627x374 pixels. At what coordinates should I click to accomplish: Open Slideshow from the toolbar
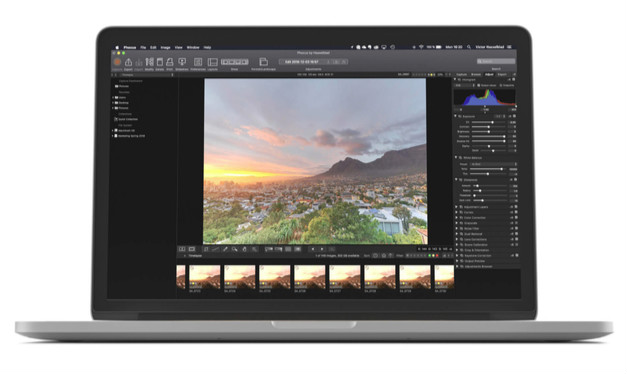pyautogui.click(x=182, y=62)
